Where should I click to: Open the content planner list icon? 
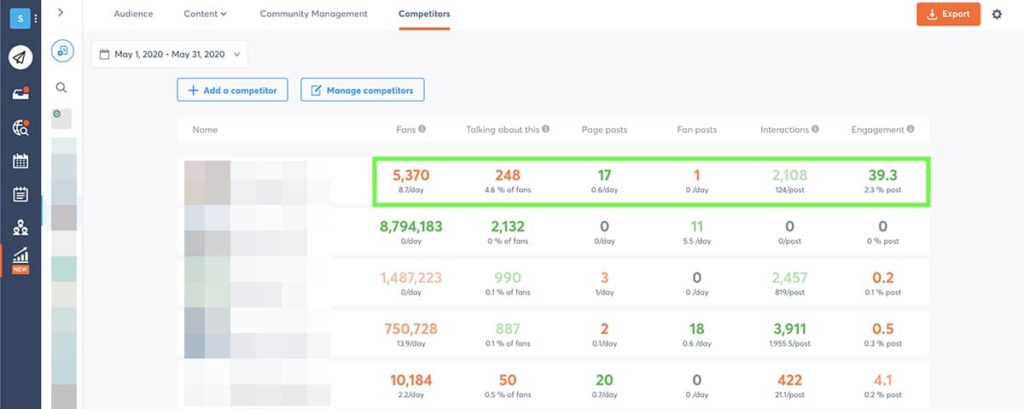(20, 194)
